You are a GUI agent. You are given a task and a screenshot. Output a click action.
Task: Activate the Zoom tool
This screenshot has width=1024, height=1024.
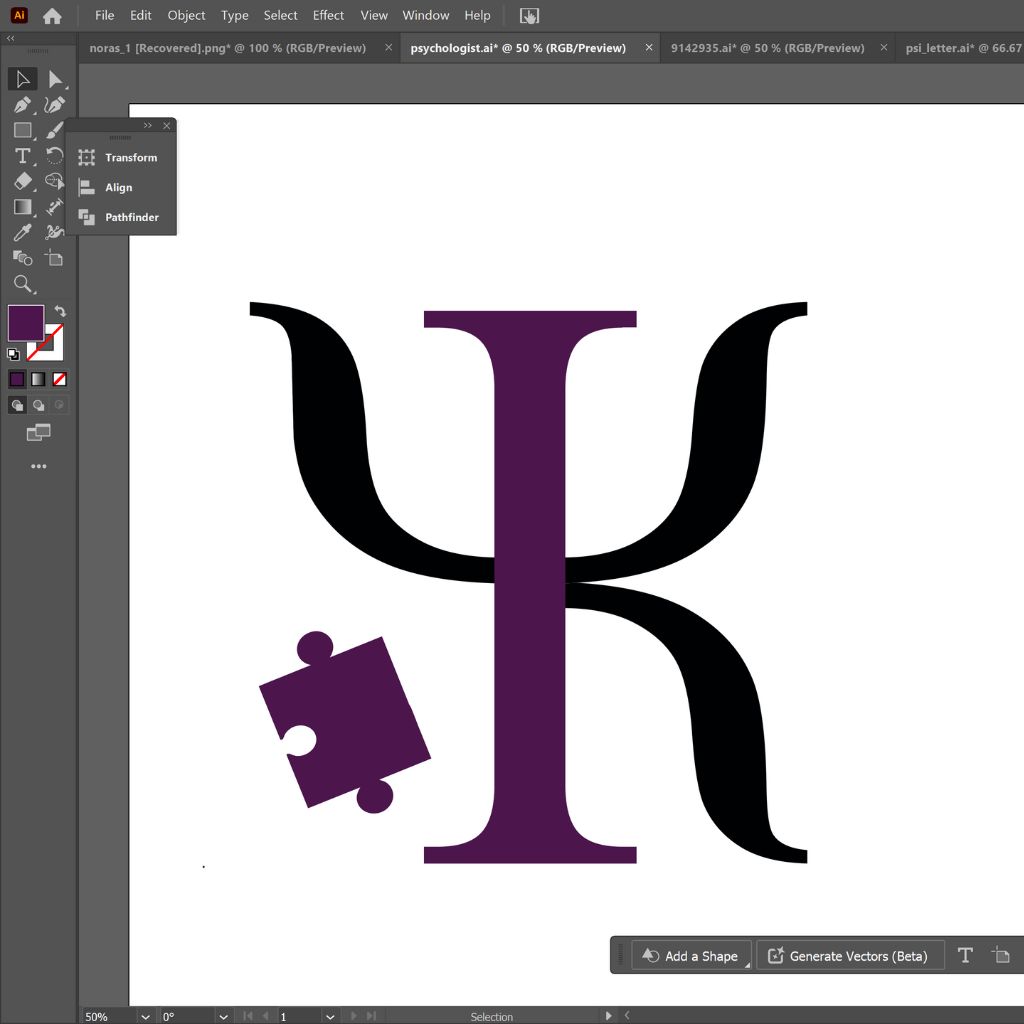[x=22, y=285]
